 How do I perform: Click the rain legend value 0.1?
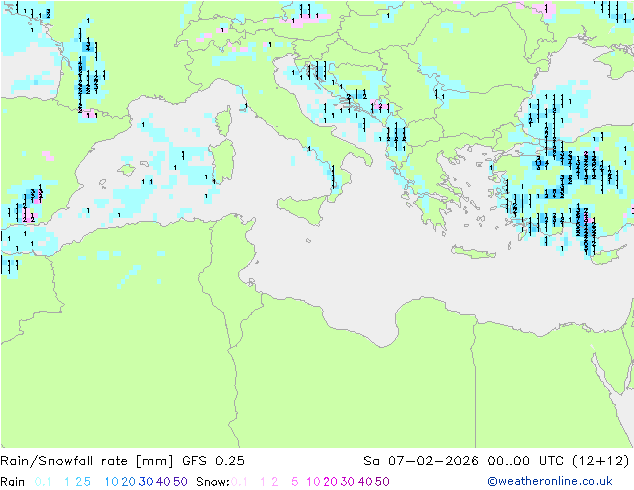point(43,482)
